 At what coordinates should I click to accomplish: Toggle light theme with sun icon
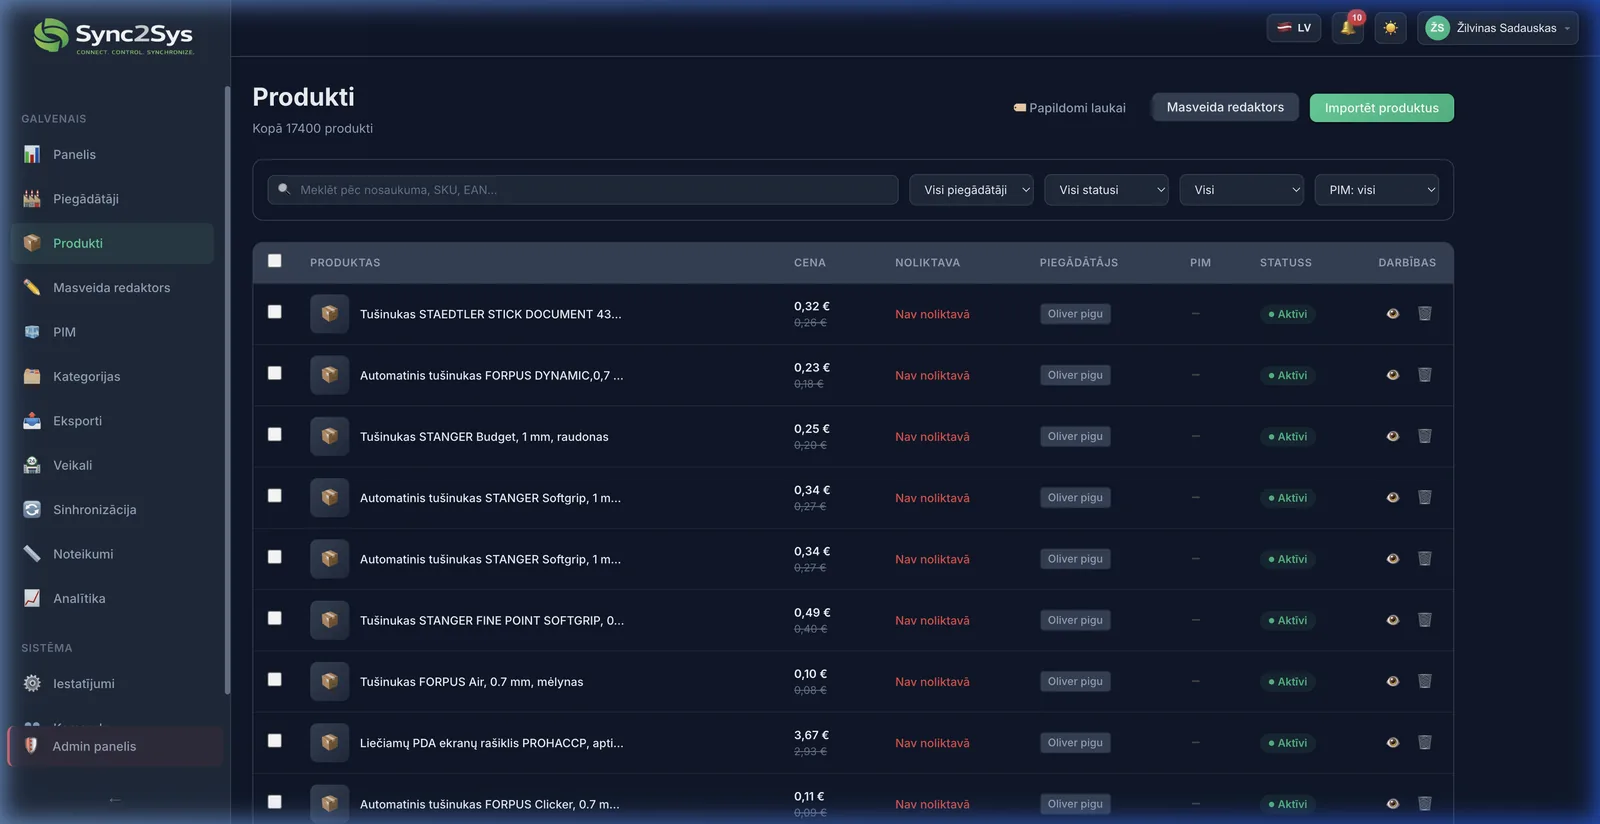click(1390, 28)
